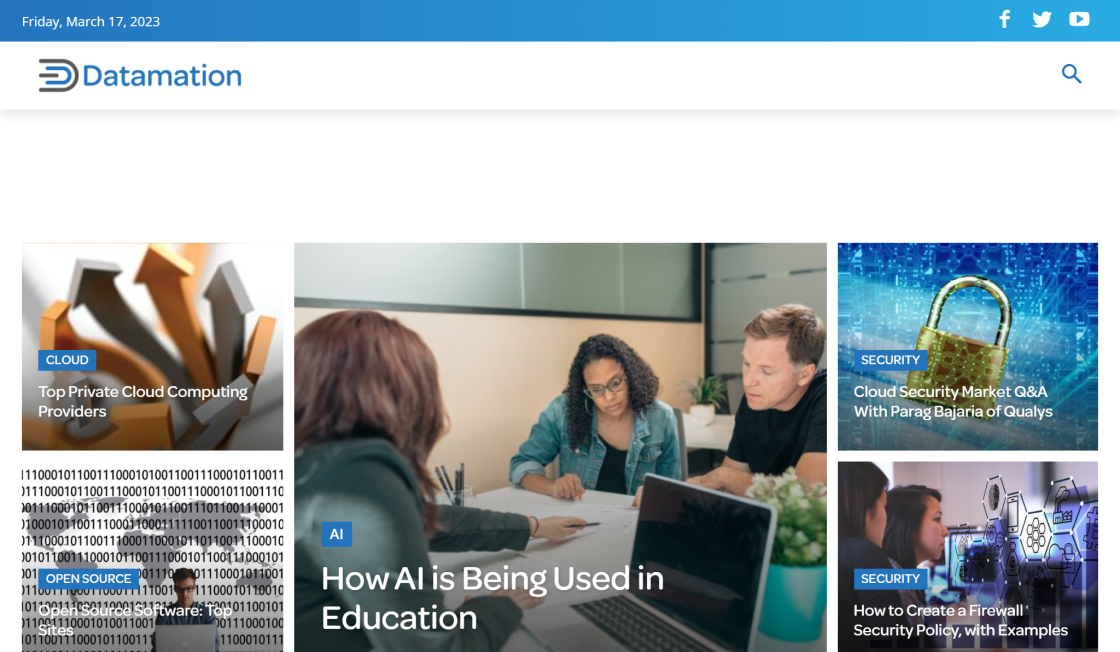Viewport: 1120px width, 652px height.
Task: Open "Open Source Software: Top Sites" headline
Action: (x=135, y=620)
